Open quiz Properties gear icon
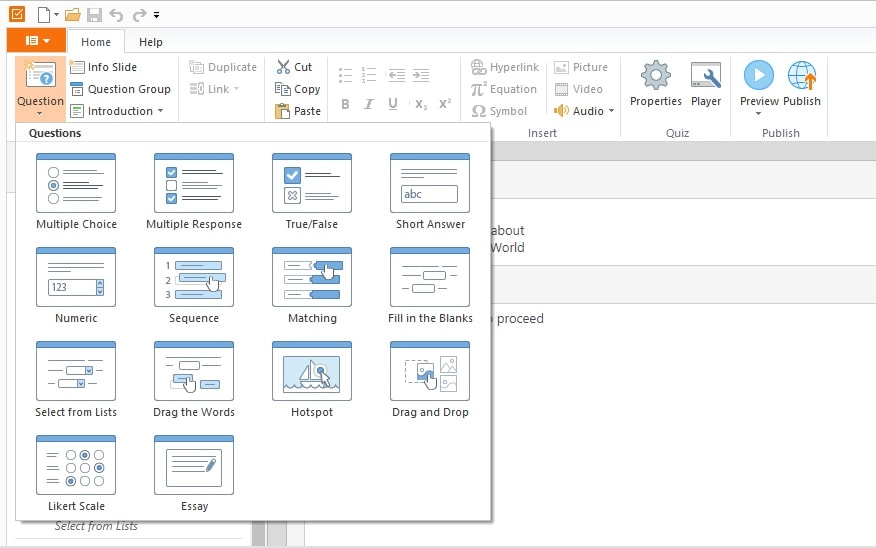 [x=655, y=77]
